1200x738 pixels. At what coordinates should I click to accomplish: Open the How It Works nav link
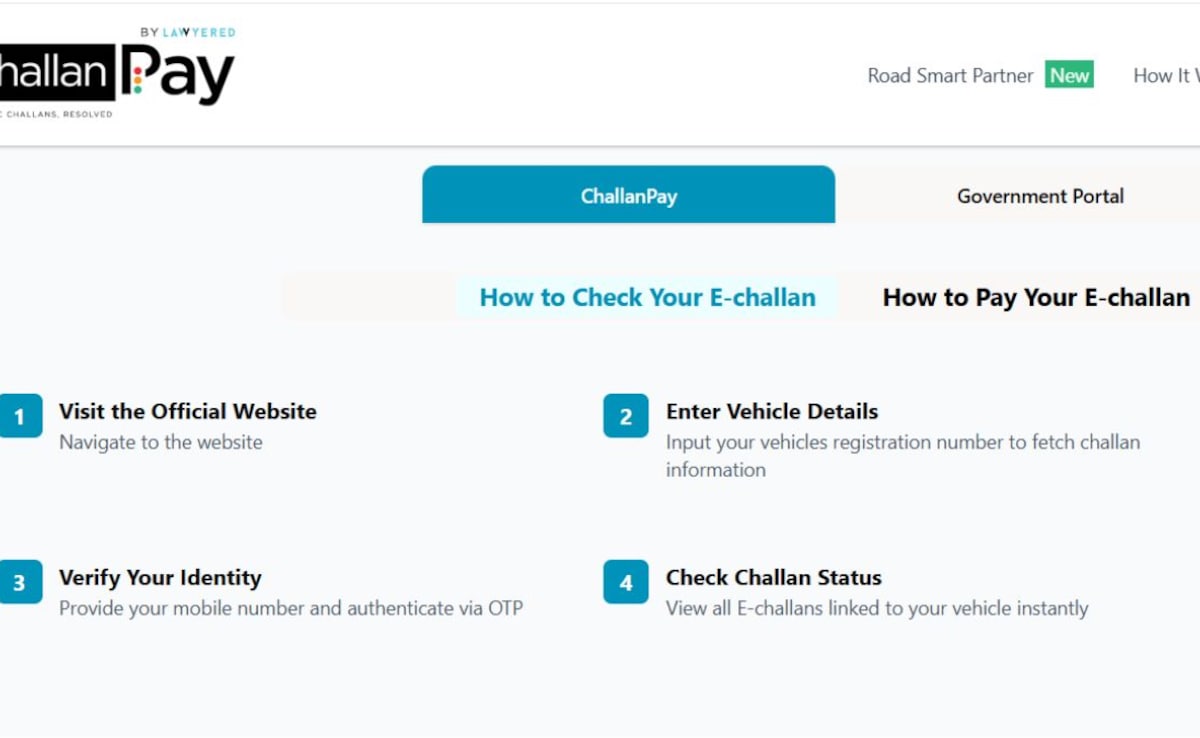[x=1166, y=76]
